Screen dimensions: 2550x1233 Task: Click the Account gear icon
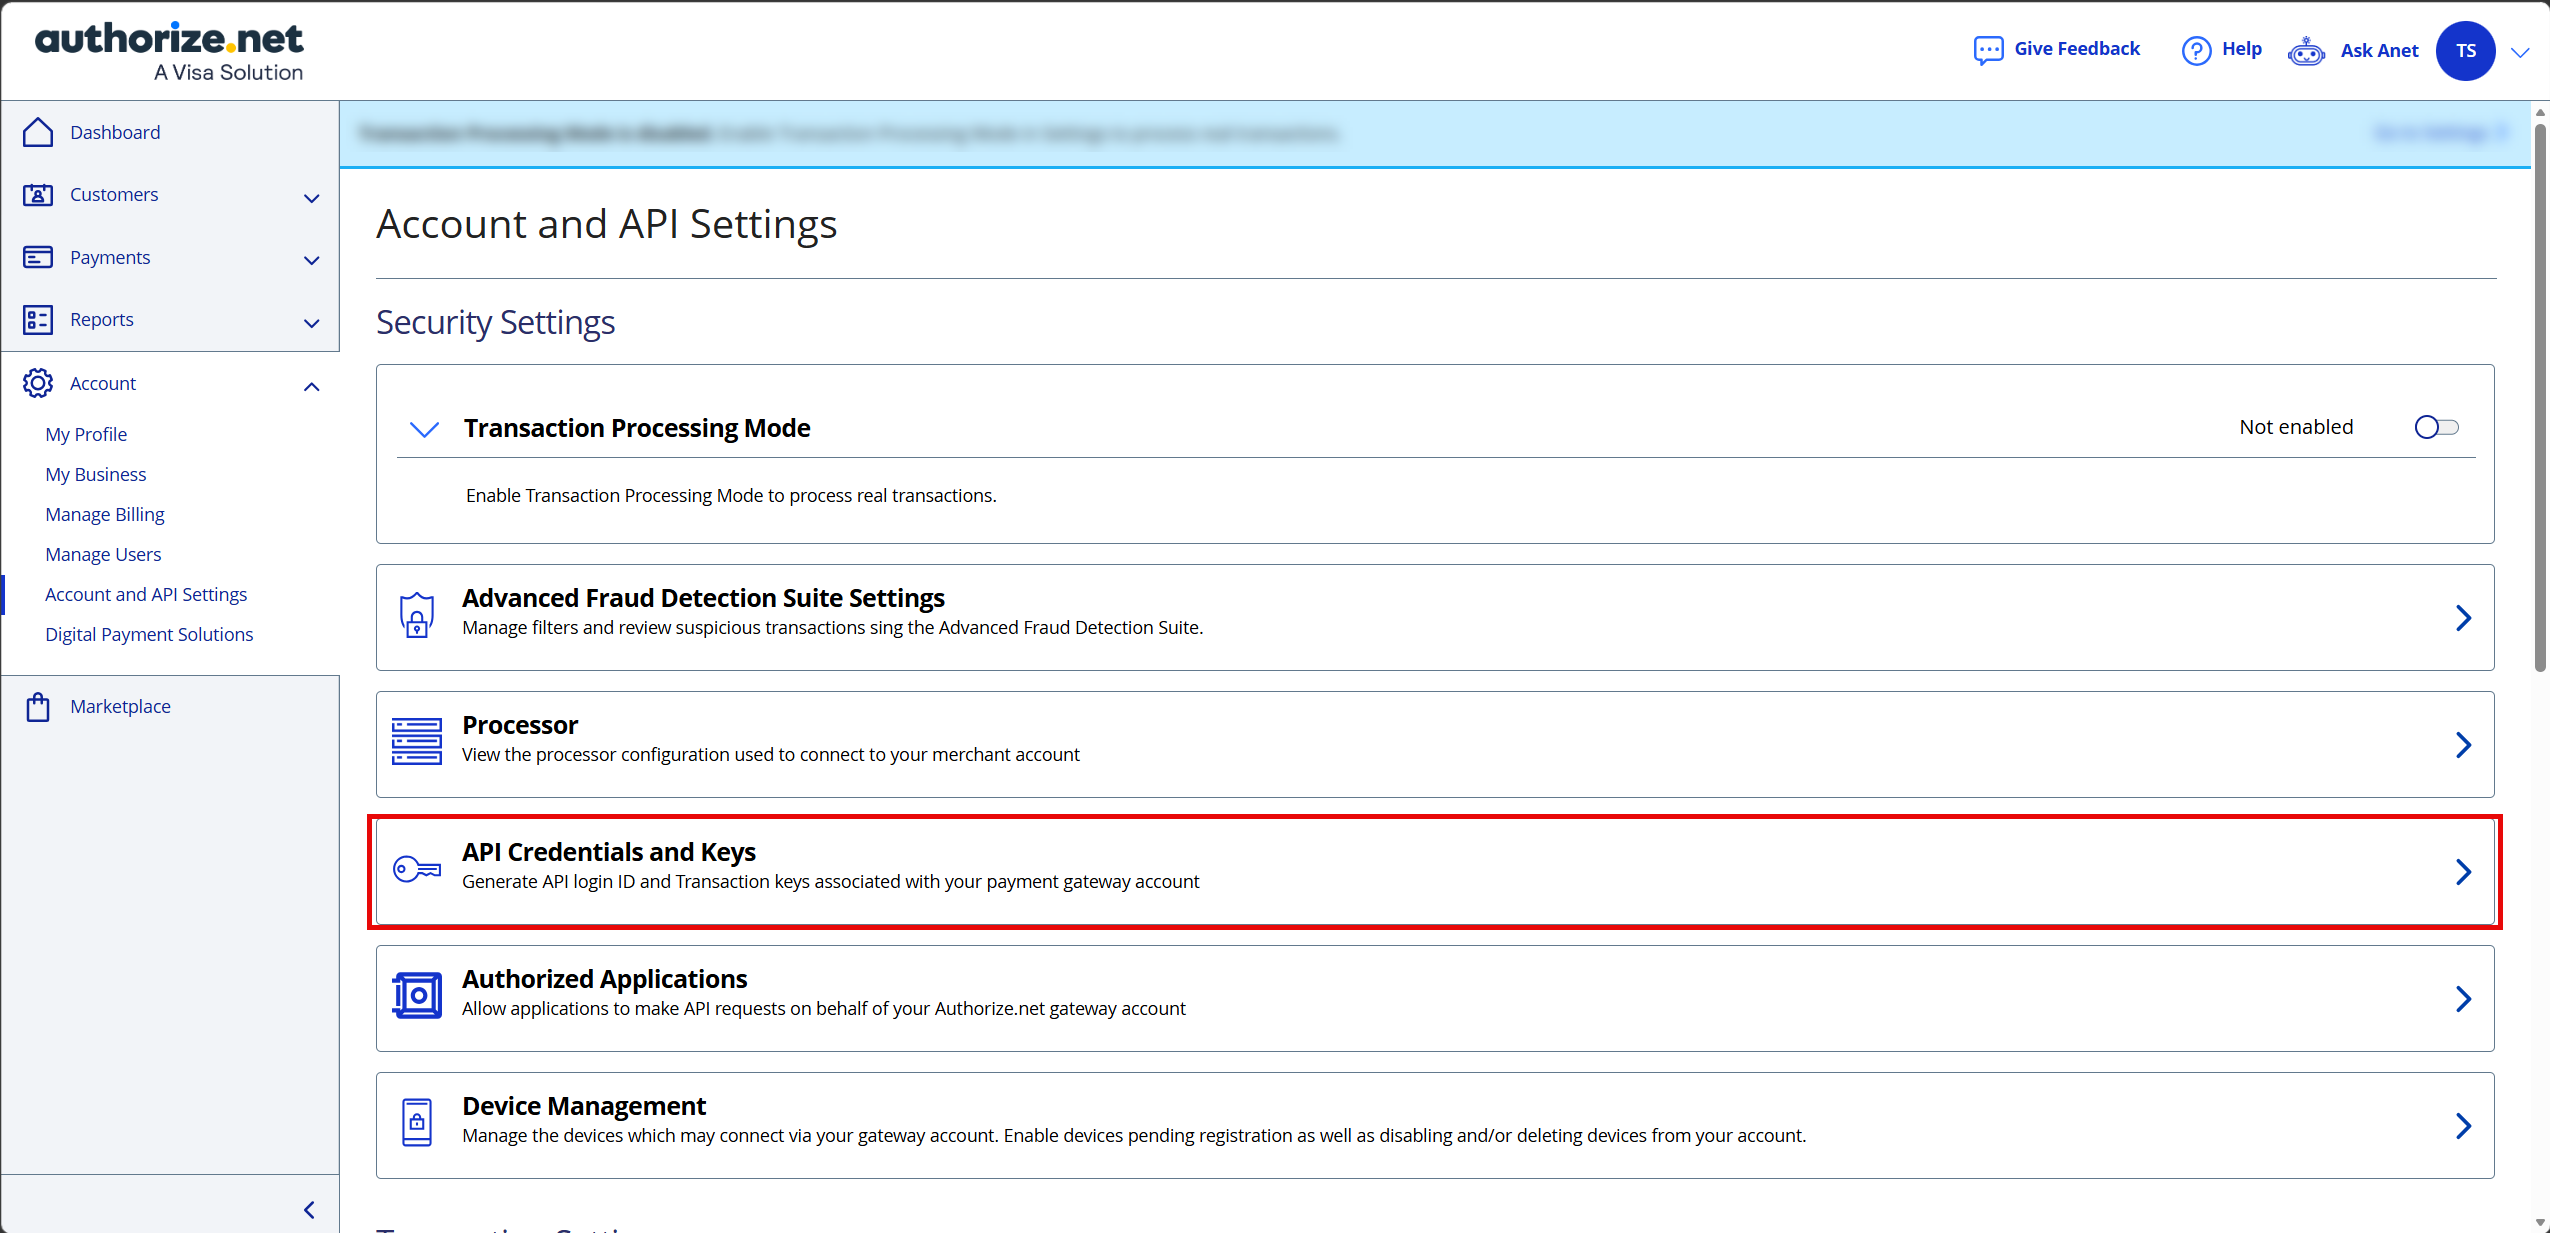tap(38, 383)
